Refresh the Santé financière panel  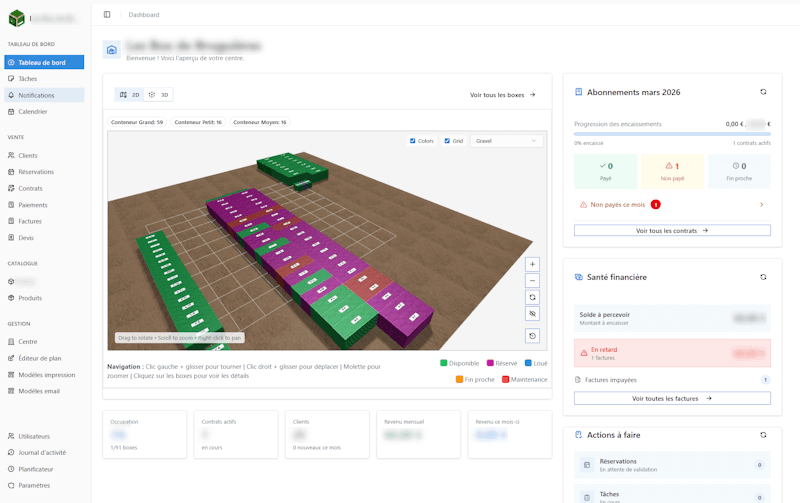[763, 277]
